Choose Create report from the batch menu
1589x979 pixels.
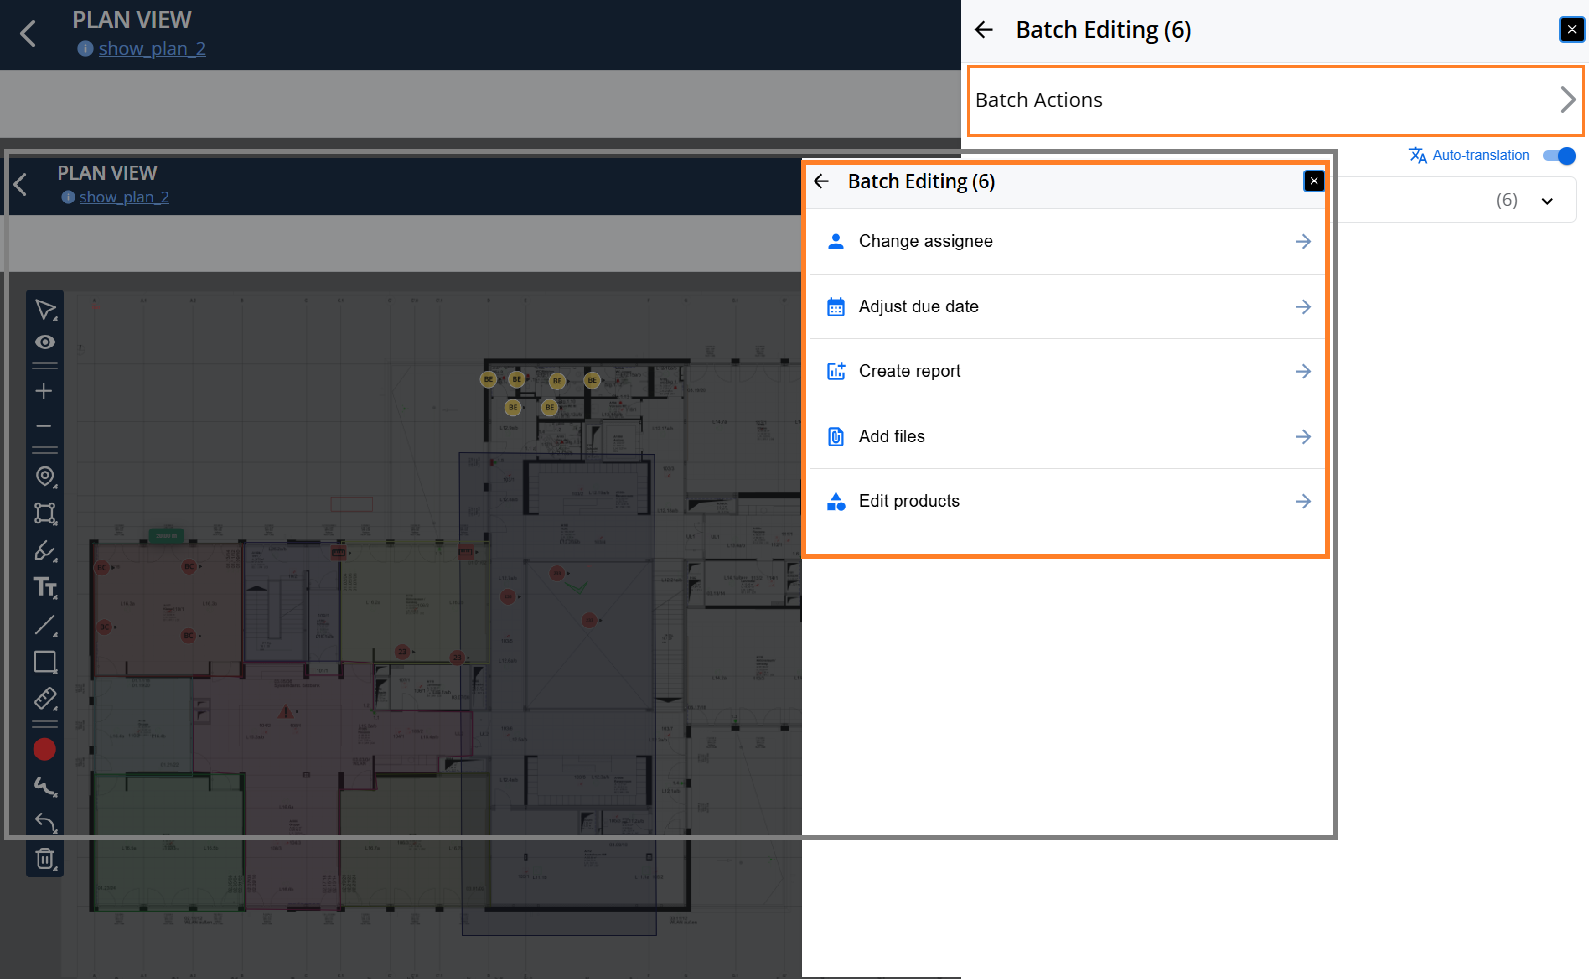[1065, 371]
